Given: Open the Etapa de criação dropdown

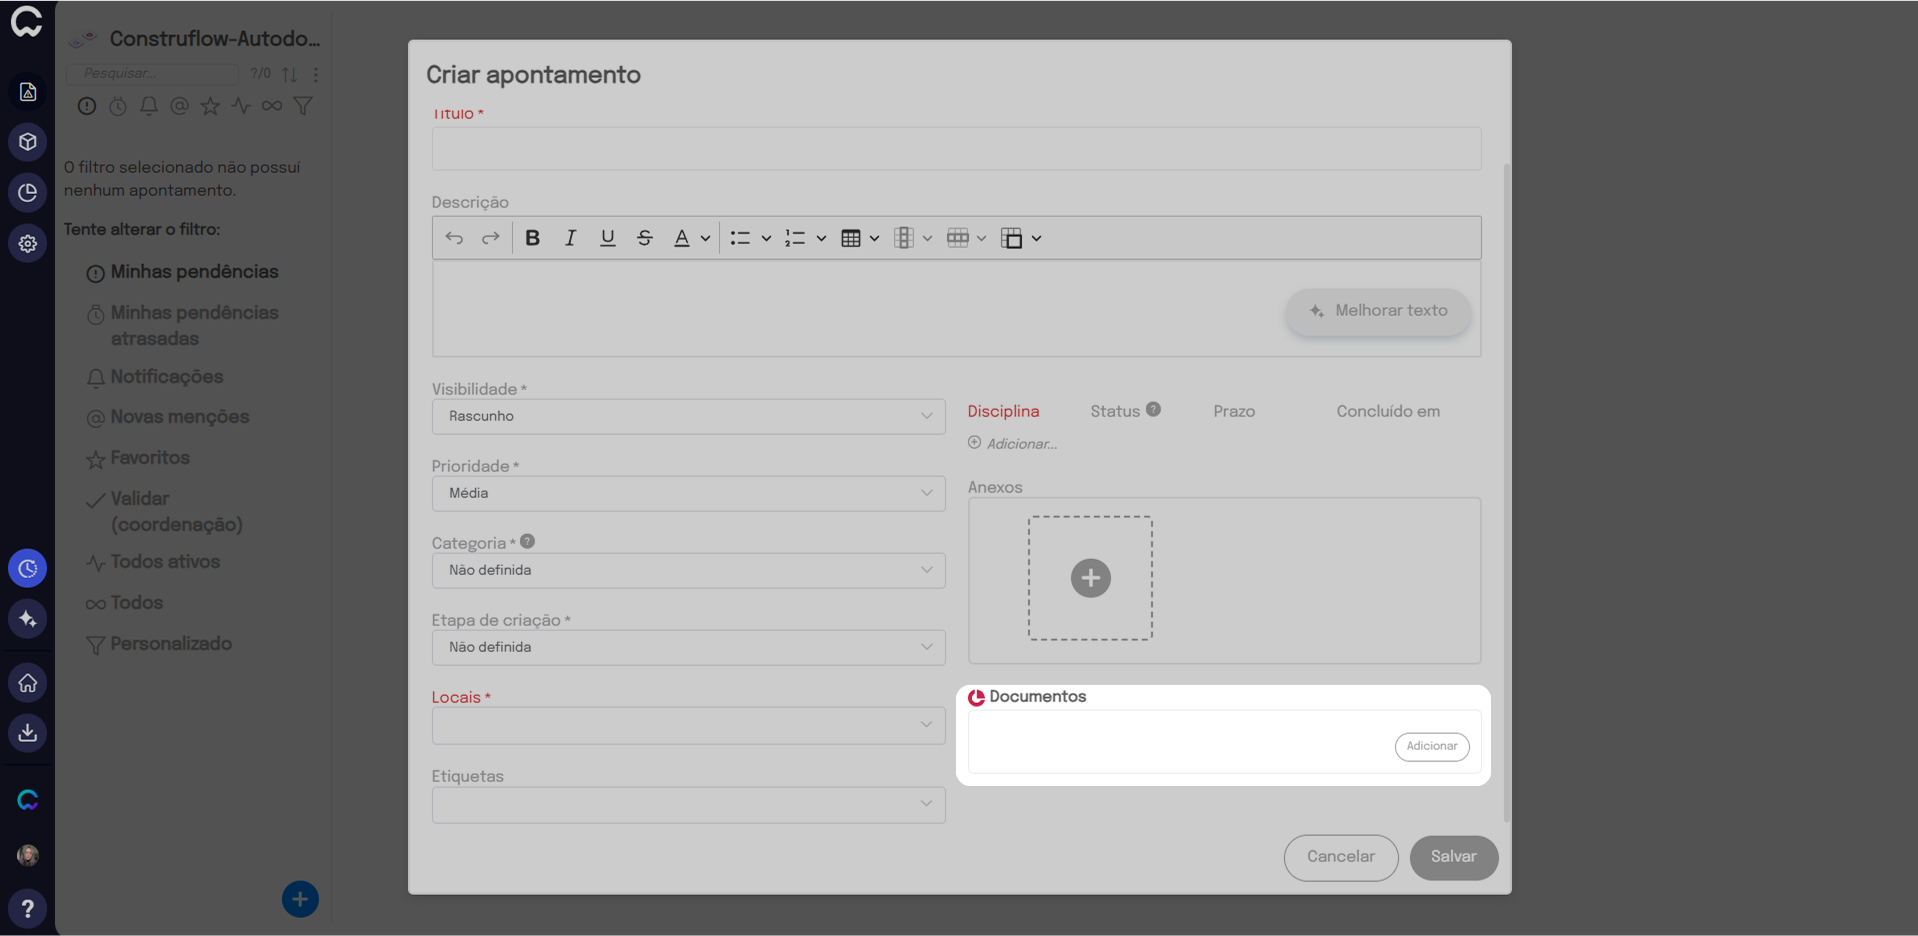Looking at the screenshot, I should coord(688,647).
